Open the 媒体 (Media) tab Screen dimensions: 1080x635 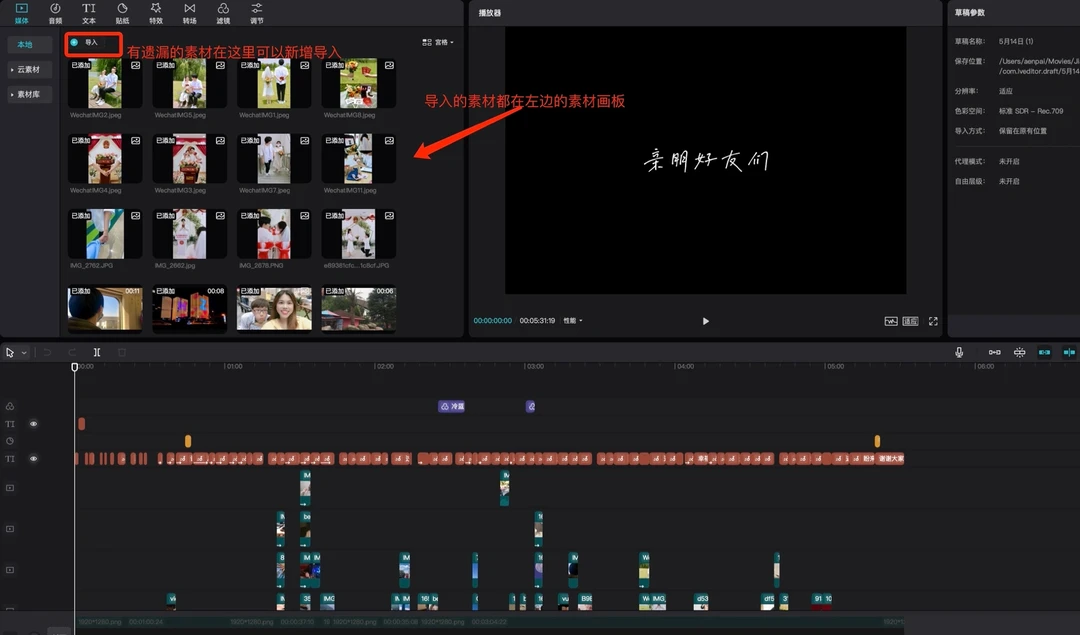21,12
